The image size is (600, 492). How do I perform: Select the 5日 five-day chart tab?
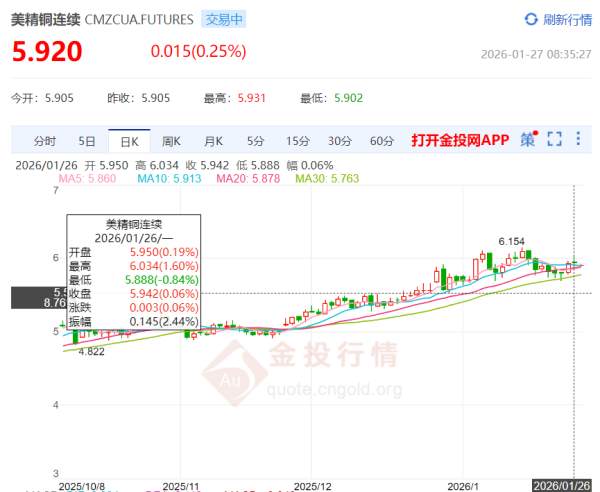tap(86, 141)
